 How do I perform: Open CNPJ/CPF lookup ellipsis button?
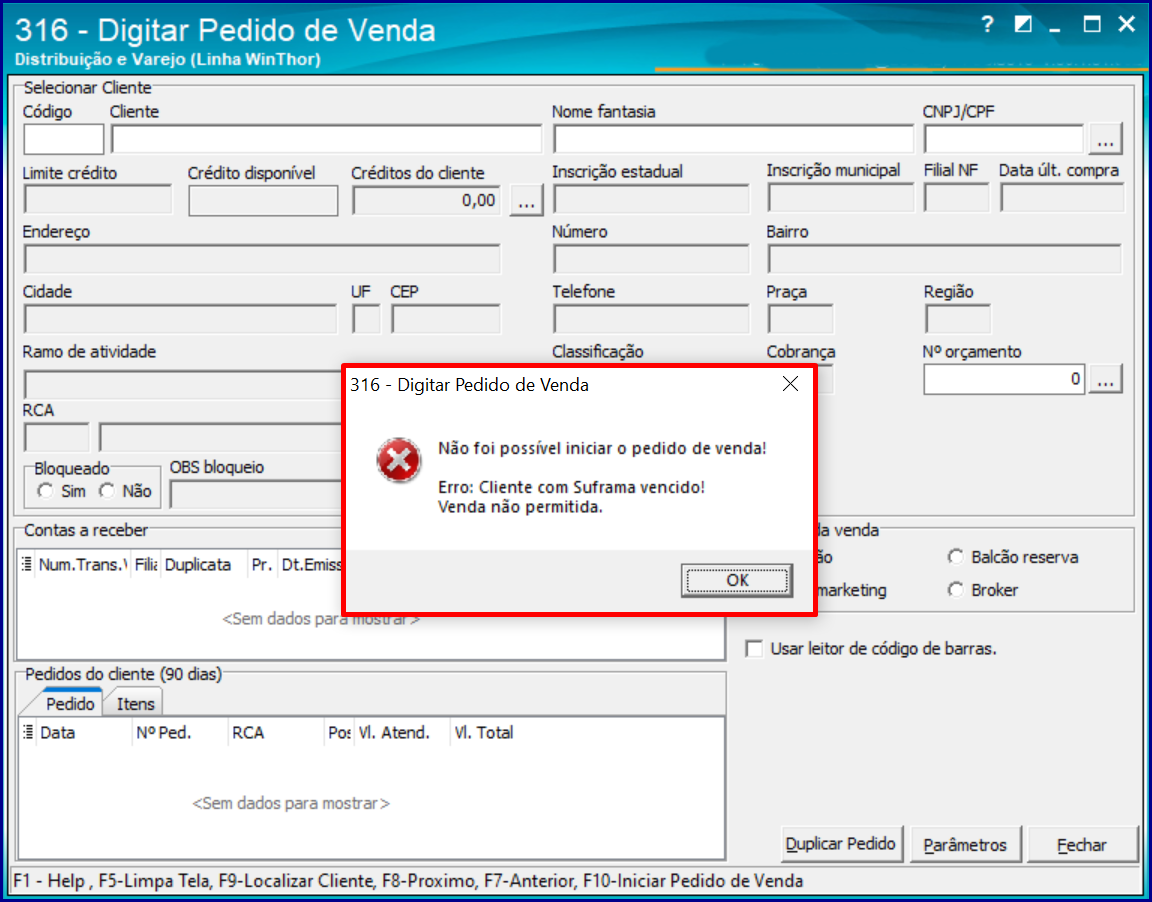(x=1106, y=140)
